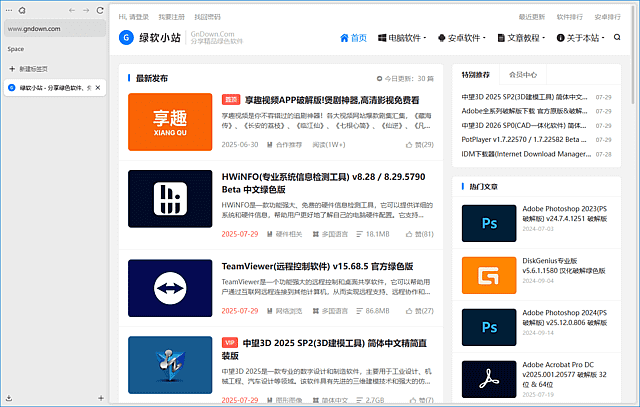Click the browser reload button
Image resolution: width=640 pixels, height=407 pixels.
click(x=98, y=9)
